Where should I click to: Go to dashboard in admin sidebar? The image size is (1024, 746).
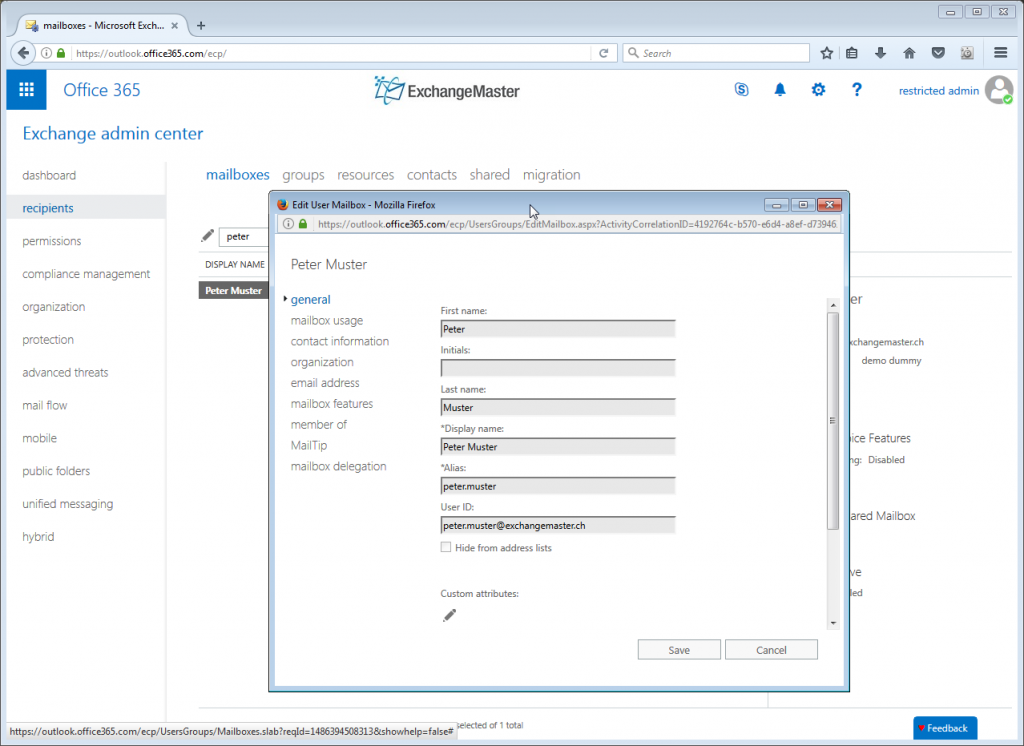point(49,175)
